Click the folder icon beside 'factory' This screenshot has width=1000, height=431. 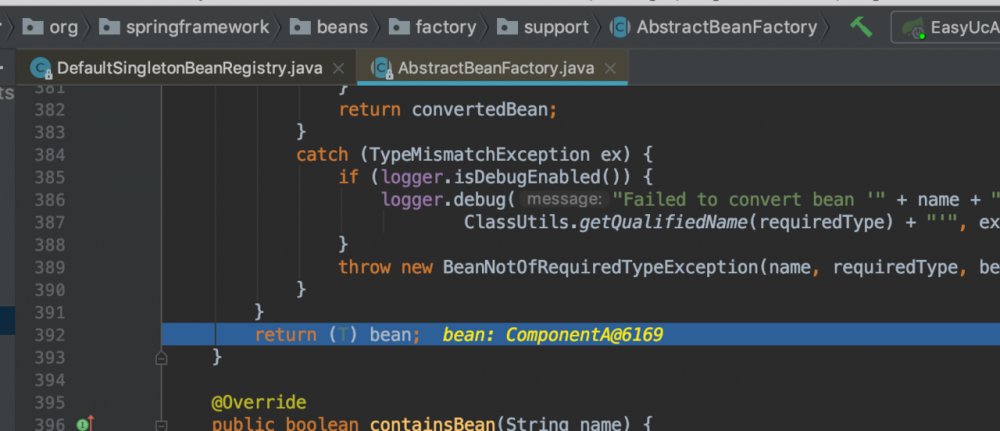click(399, 27)
